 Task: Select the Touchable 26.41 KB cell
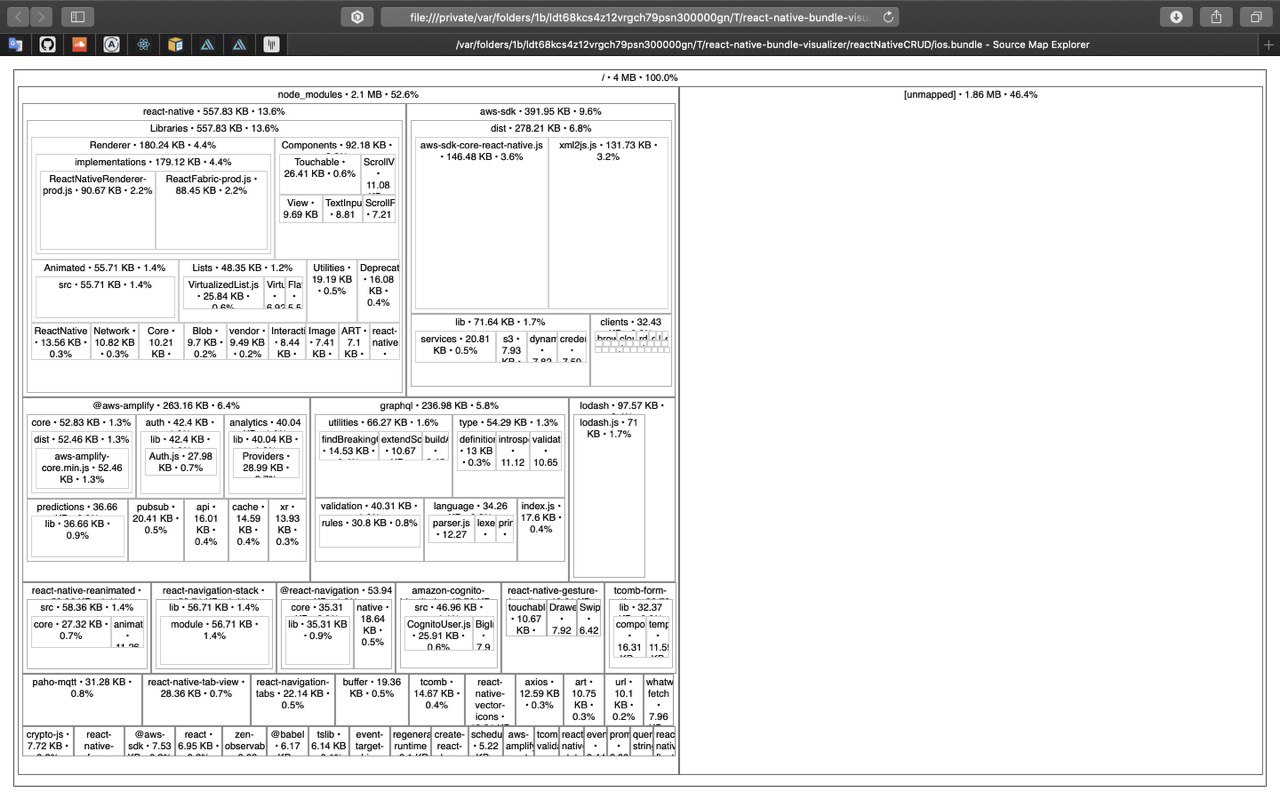pos(319,174)
